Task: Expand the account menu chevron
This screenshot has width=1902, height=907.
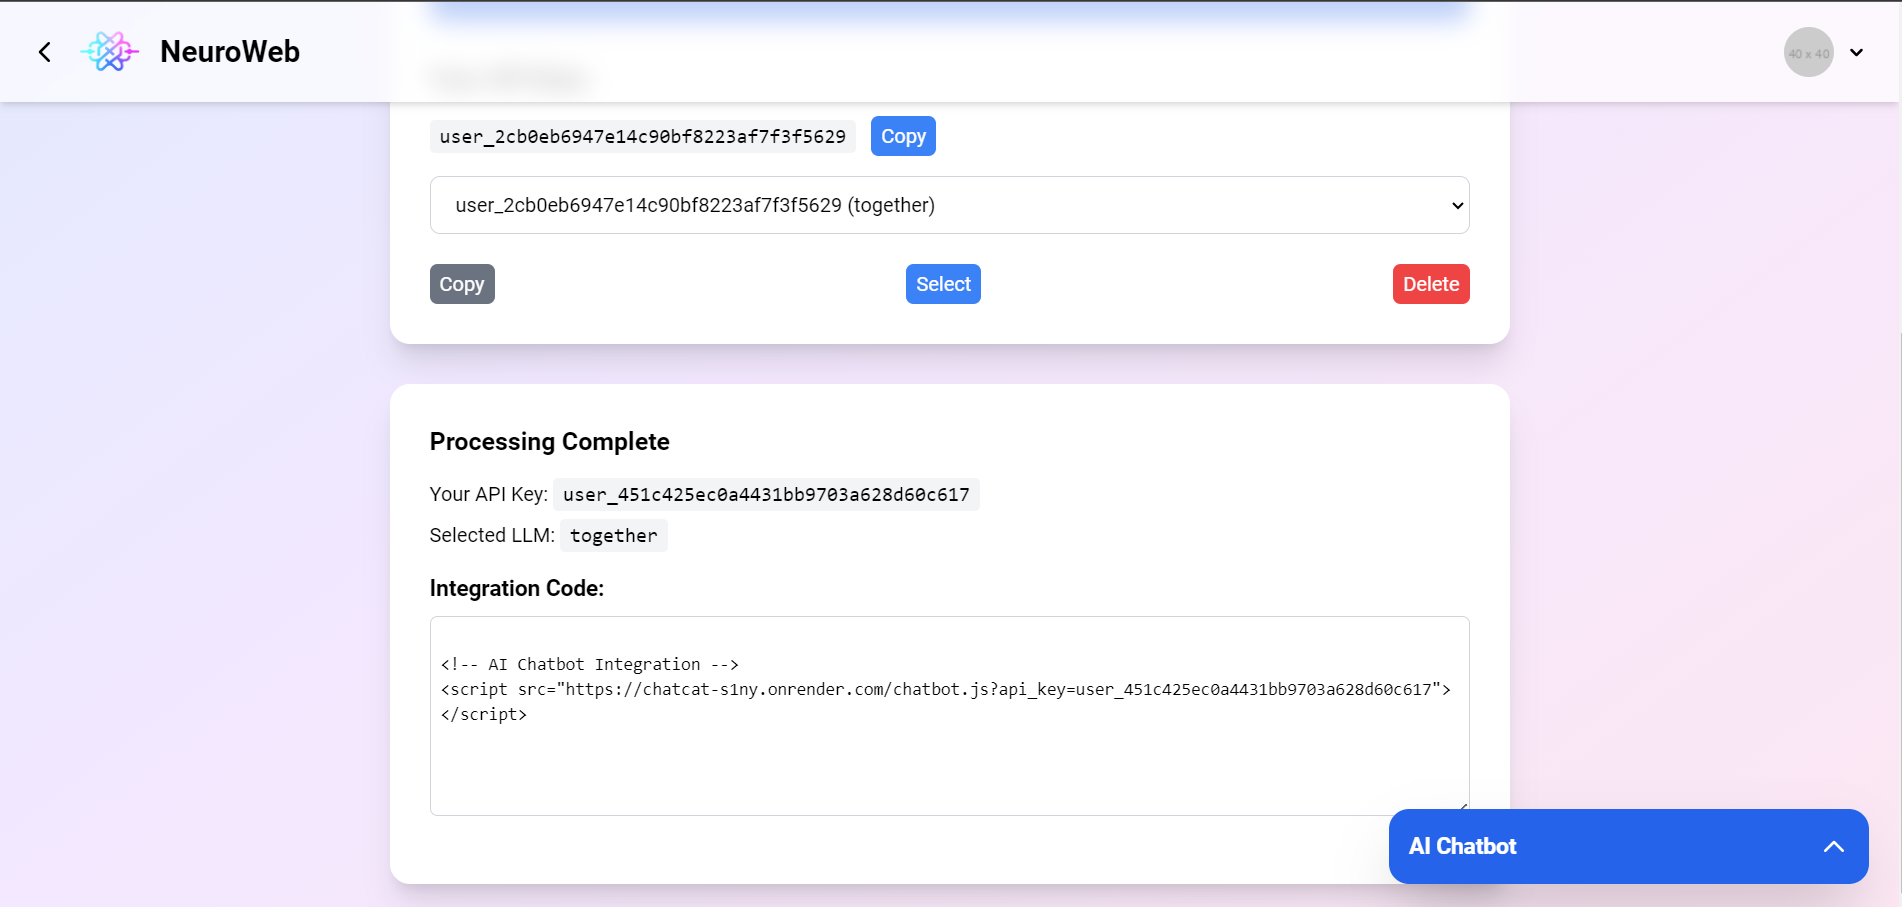Action: point(1857,53)
